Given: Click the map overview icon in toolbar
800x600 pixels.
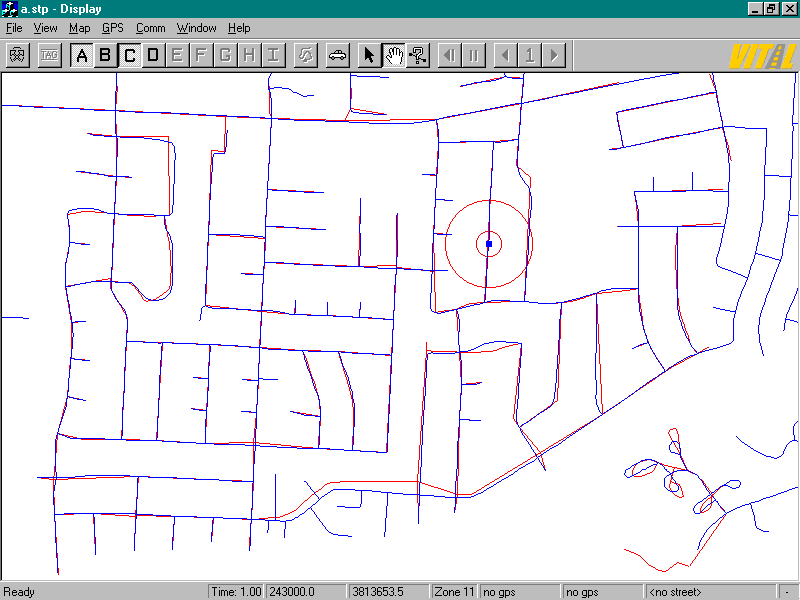Looking at the screenshot, I should [18, 55].
